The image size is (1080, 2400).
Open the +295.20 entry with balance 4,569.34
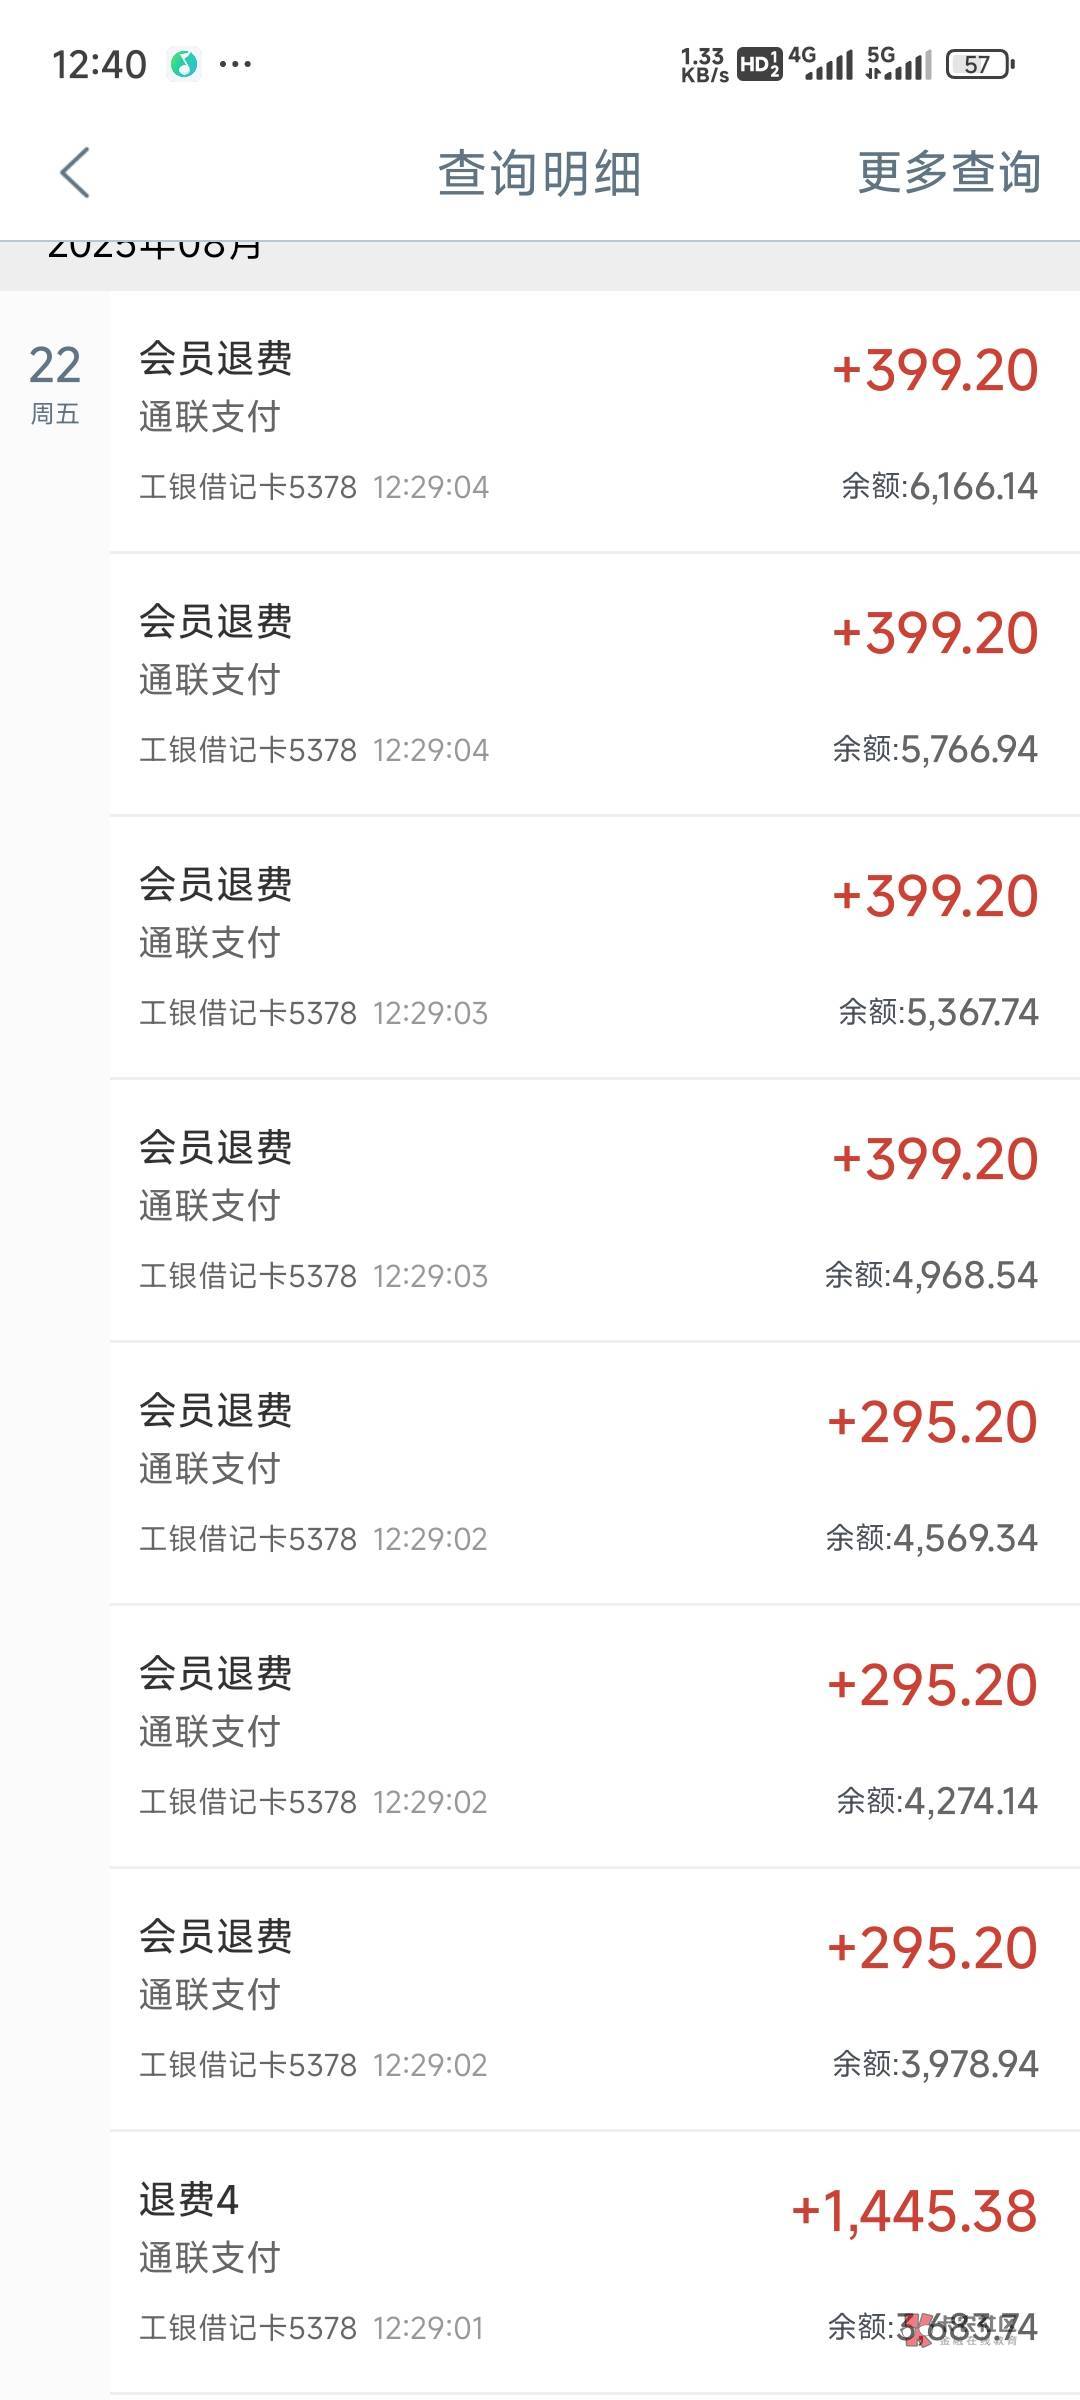(x=590, y=1473)
